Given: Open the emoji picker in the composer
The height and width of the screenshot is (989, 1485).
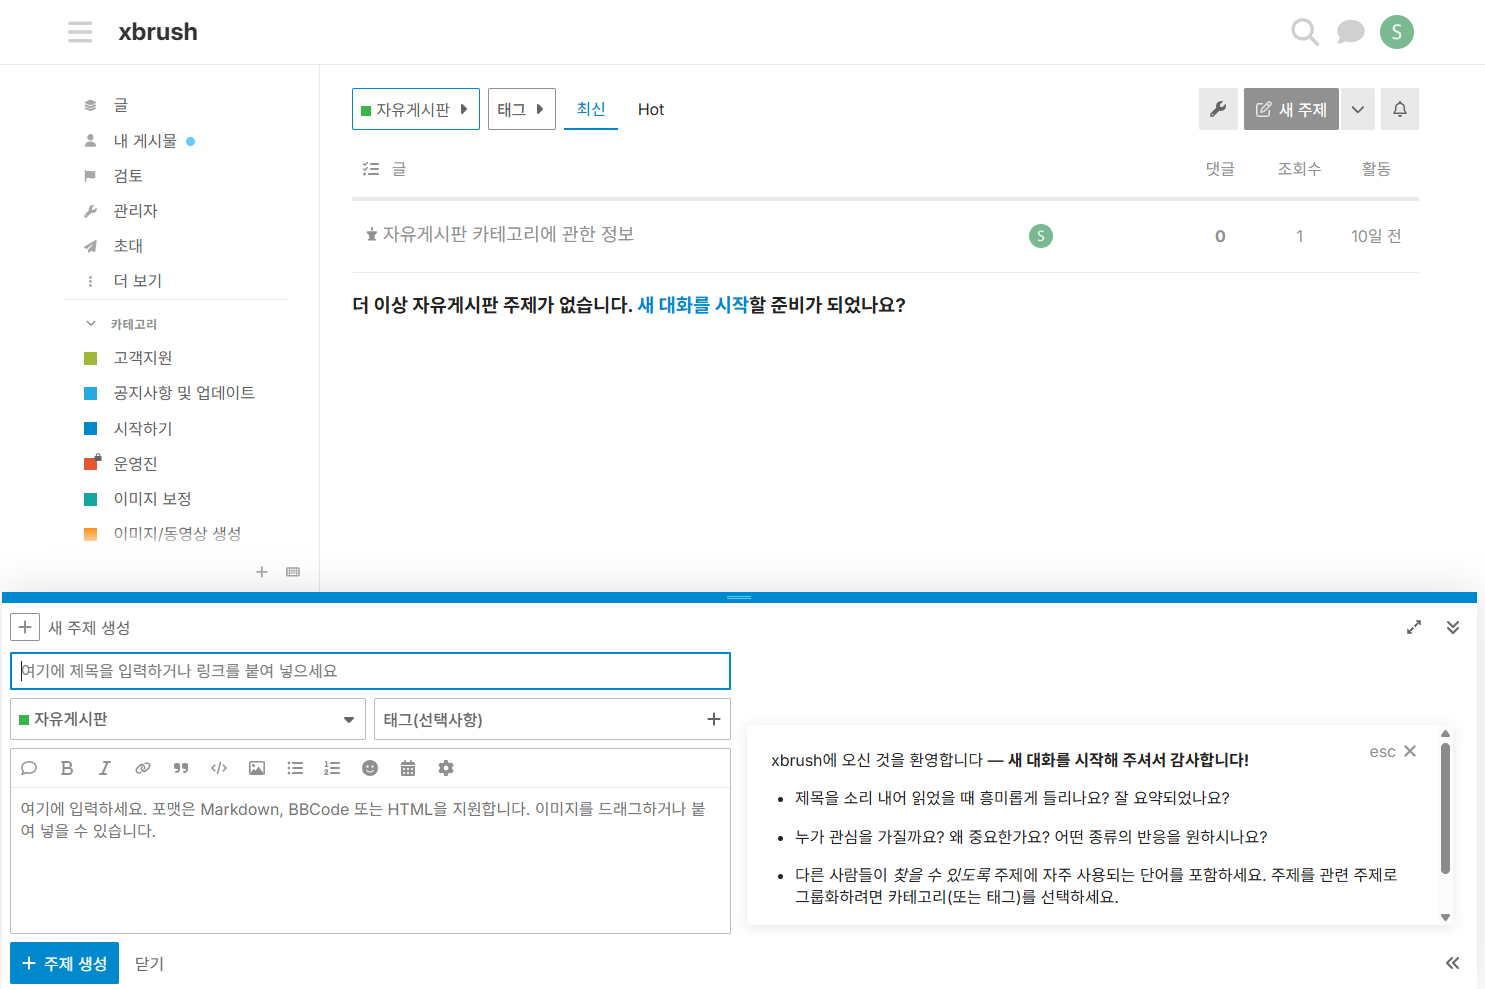Looking at the screenshot, I should (x=370, y=767).
